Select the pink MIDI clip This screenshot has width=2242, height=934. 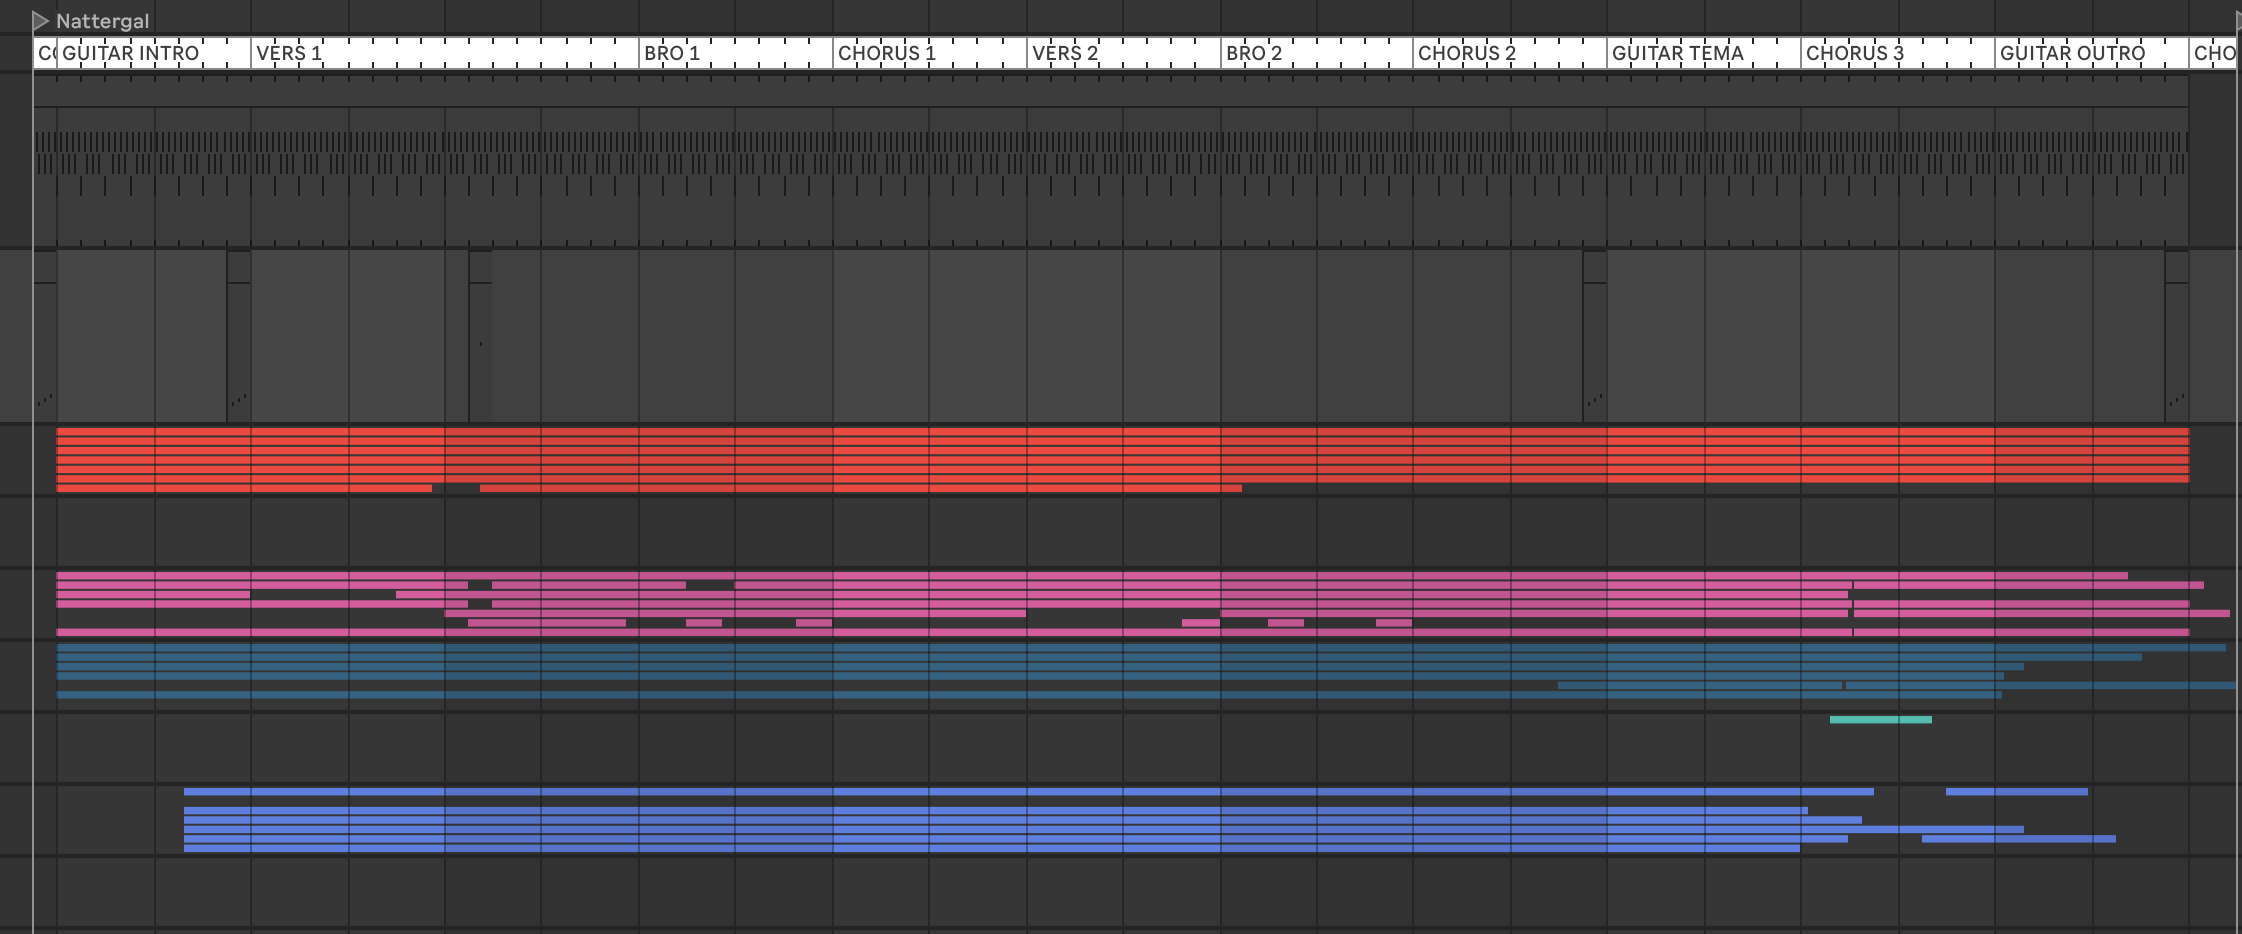click(x=1143, y=604)
